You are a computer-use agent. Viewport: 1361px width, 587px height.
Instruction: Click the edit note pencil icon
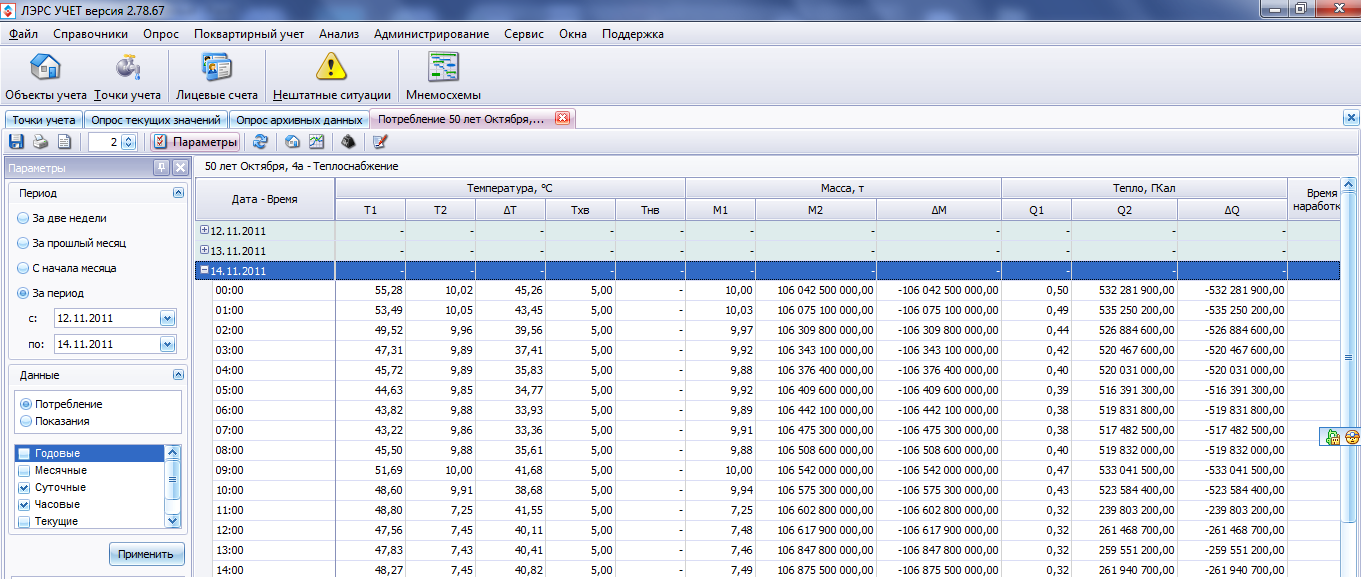pos(380,142)
